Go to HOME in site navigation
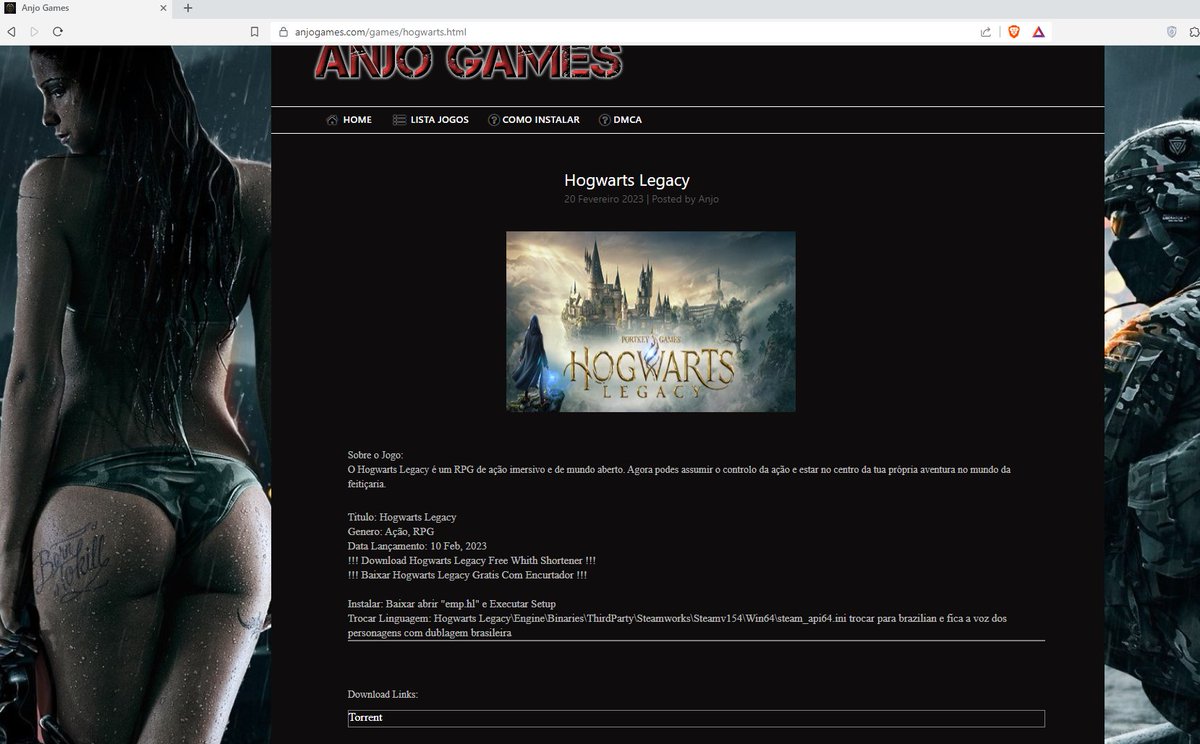Image resolution: width=1200 pixels, height=744 pixels. [x=357, y=120]
